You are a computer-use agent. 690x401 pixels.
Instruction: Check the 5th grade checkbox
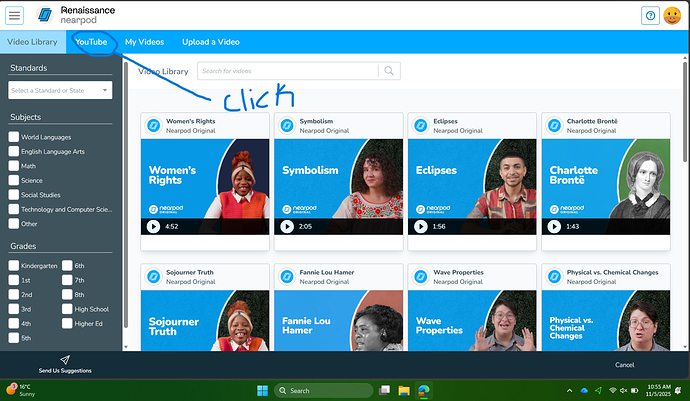(x=14, y=338)
